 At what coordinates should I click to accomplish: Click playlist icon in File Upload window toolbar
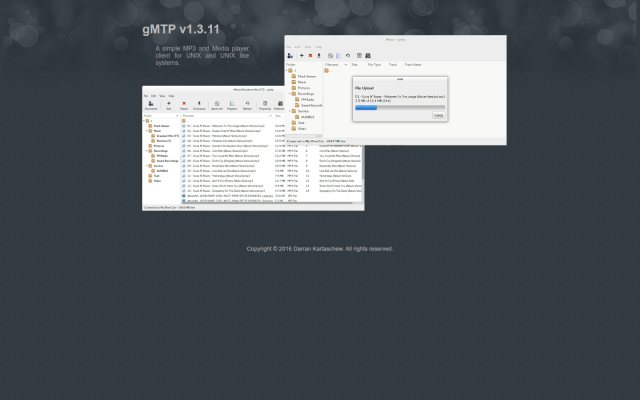tap(338, 56)
